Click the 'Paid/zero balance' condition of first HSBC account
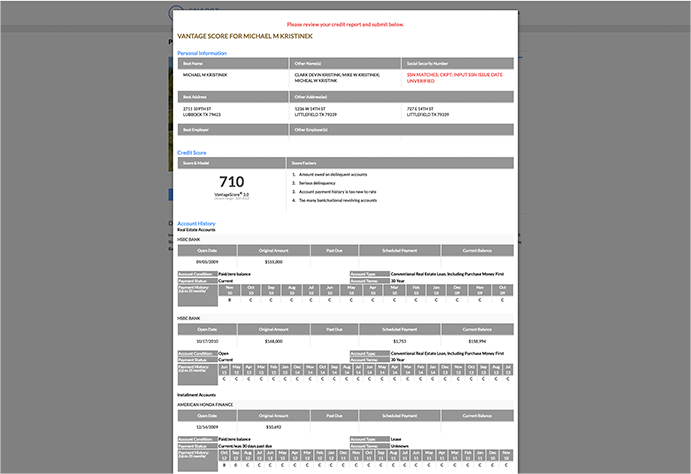The width and height of the screenshot is (691, 474). (x=234, y=274)
